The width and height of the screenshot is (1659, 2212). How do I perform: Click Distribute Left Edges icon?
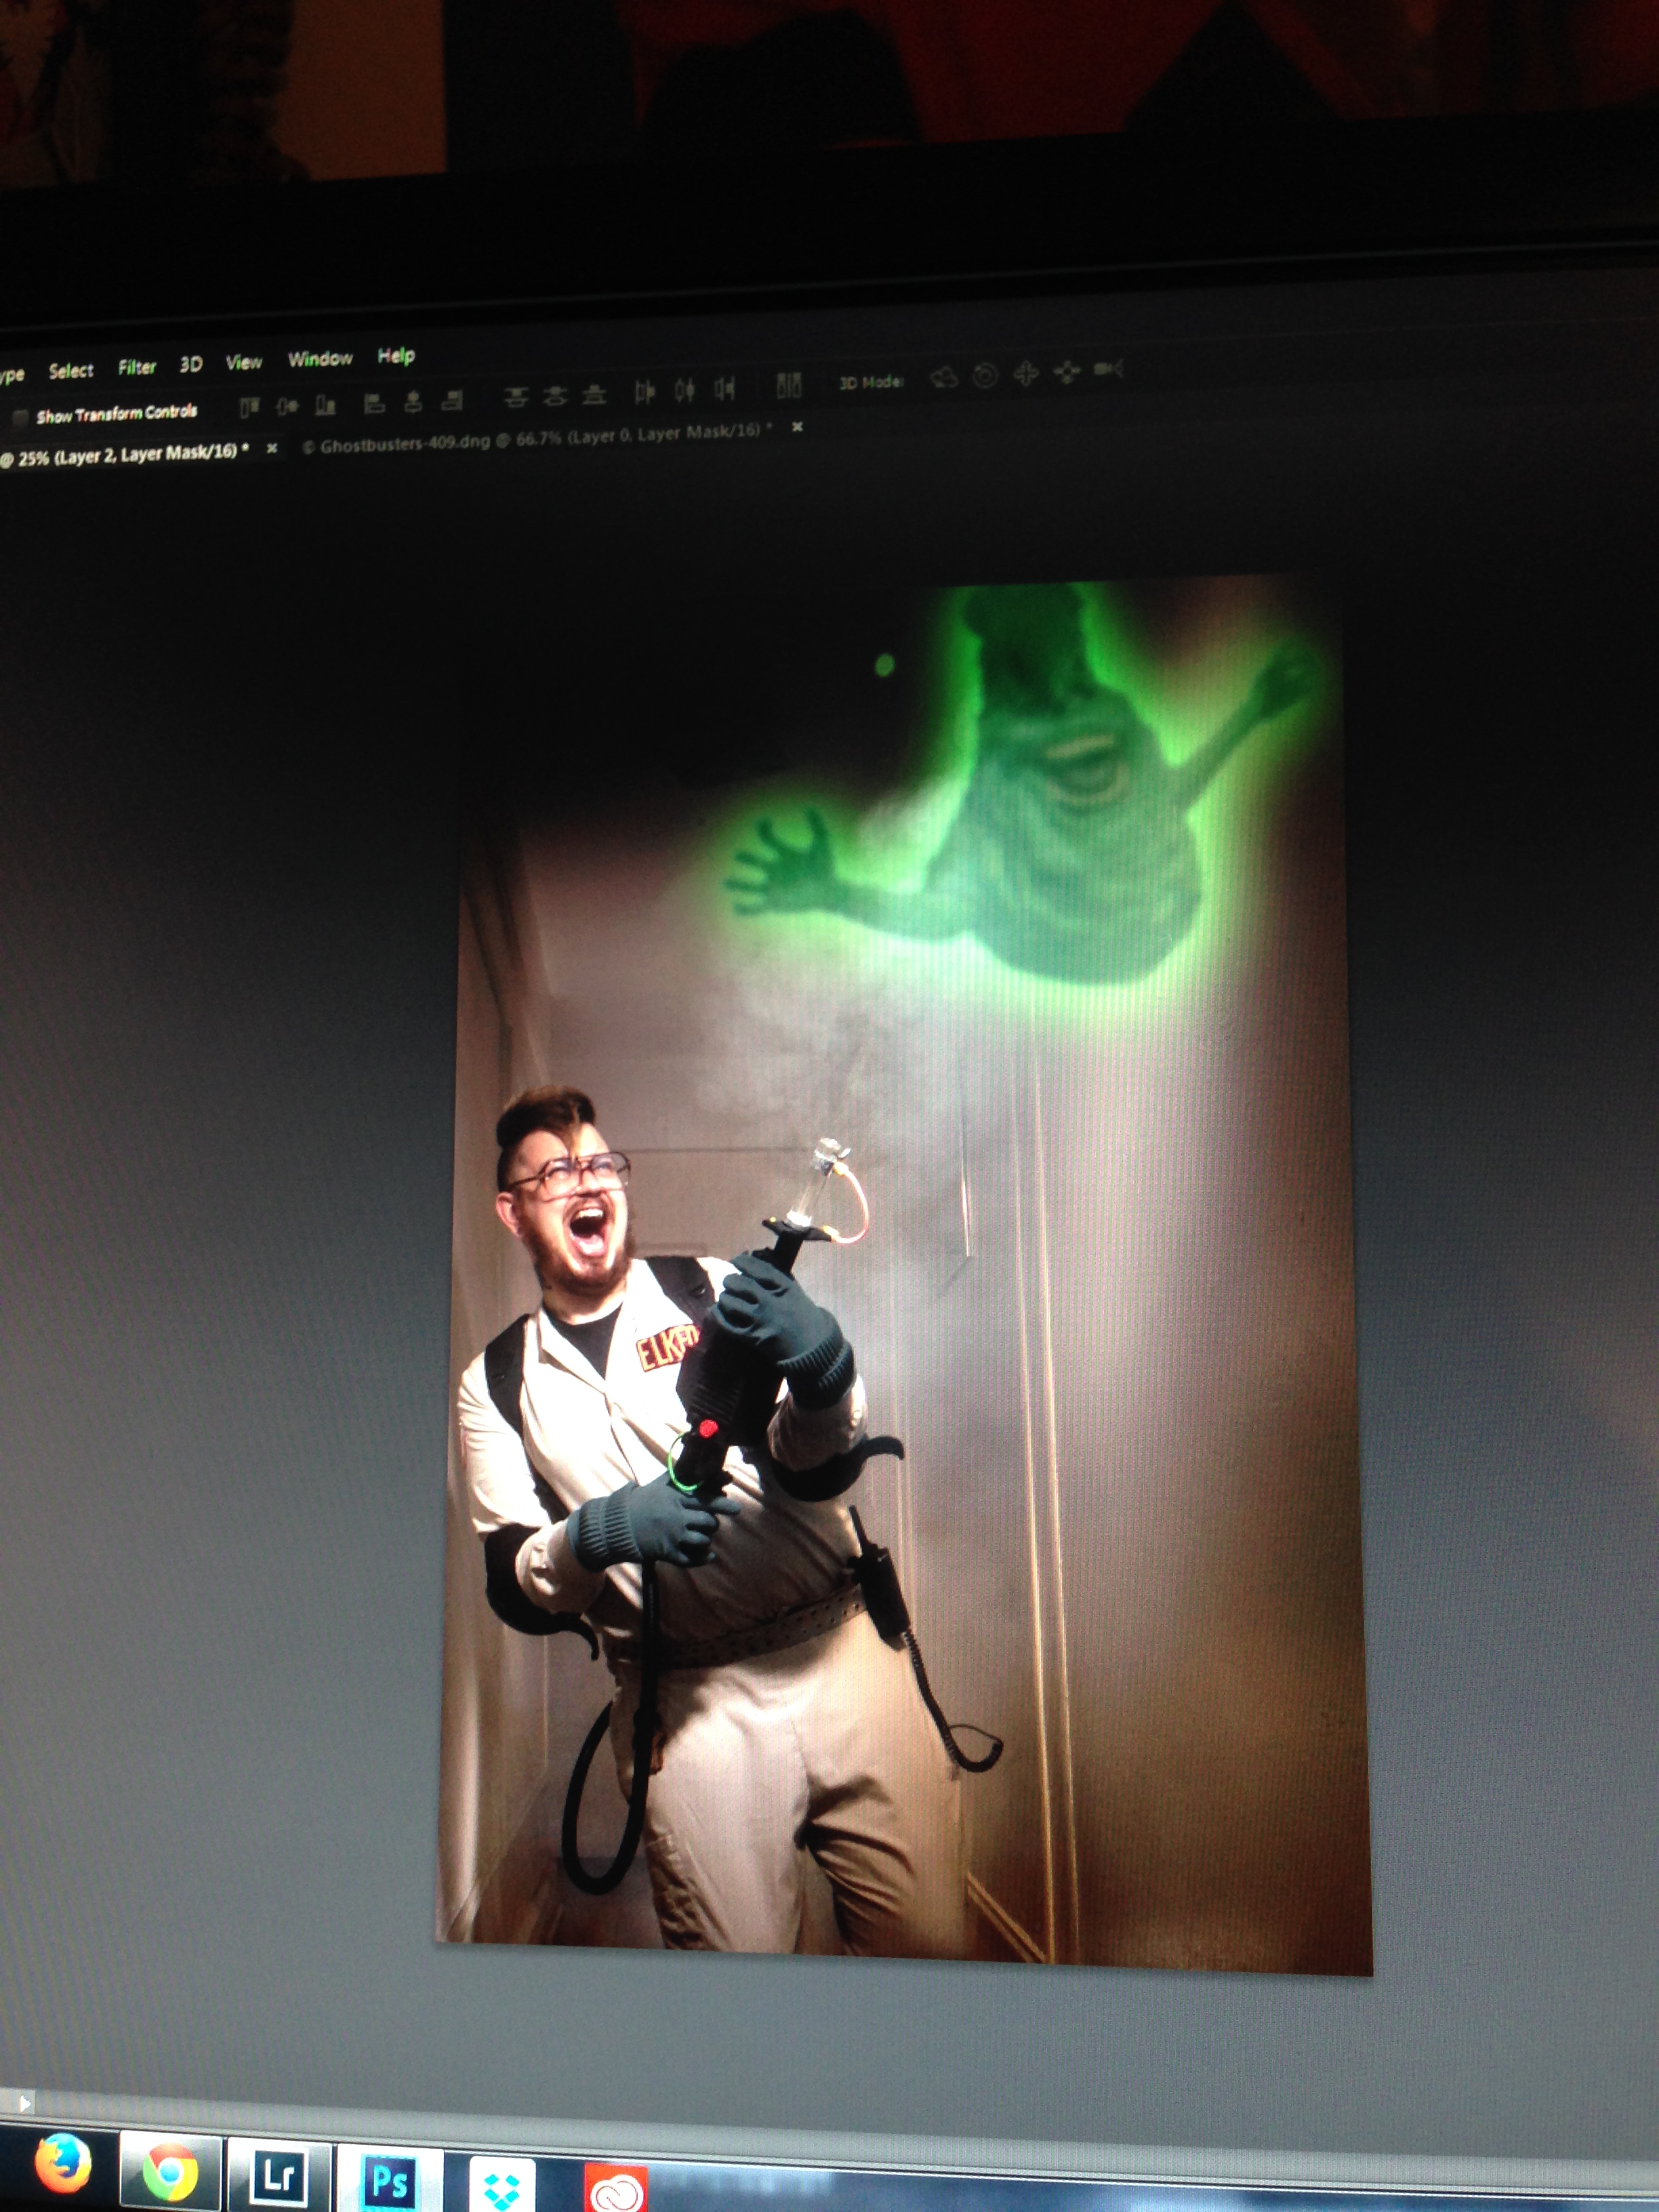tap(645, 391)
